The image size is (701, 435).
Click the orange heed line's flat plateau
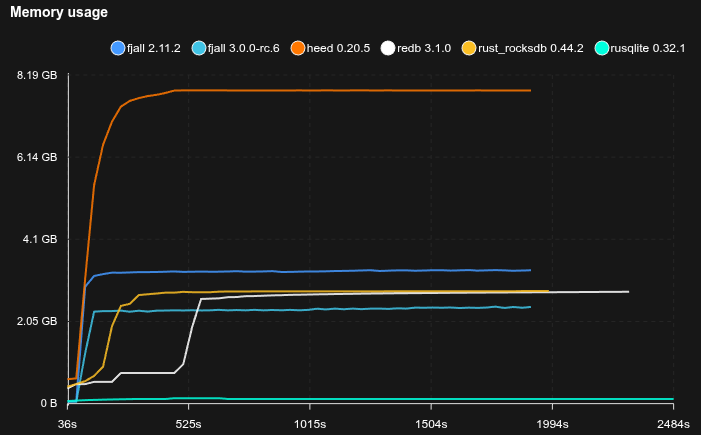click(x=350, y=90)
